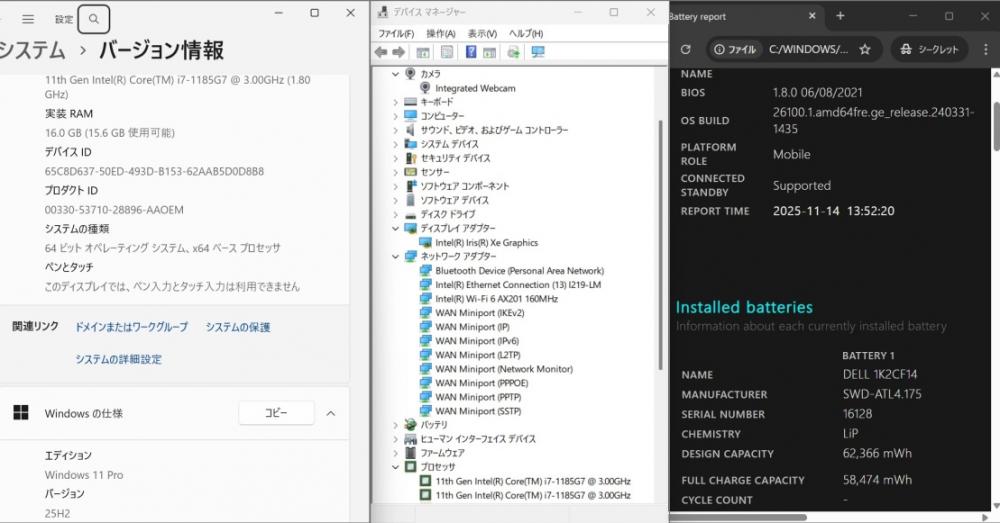The height and width of the screenshot is (523, 1000).
Task: Select the first i7-1185G7 processor entry
Action: pos(533,481)
